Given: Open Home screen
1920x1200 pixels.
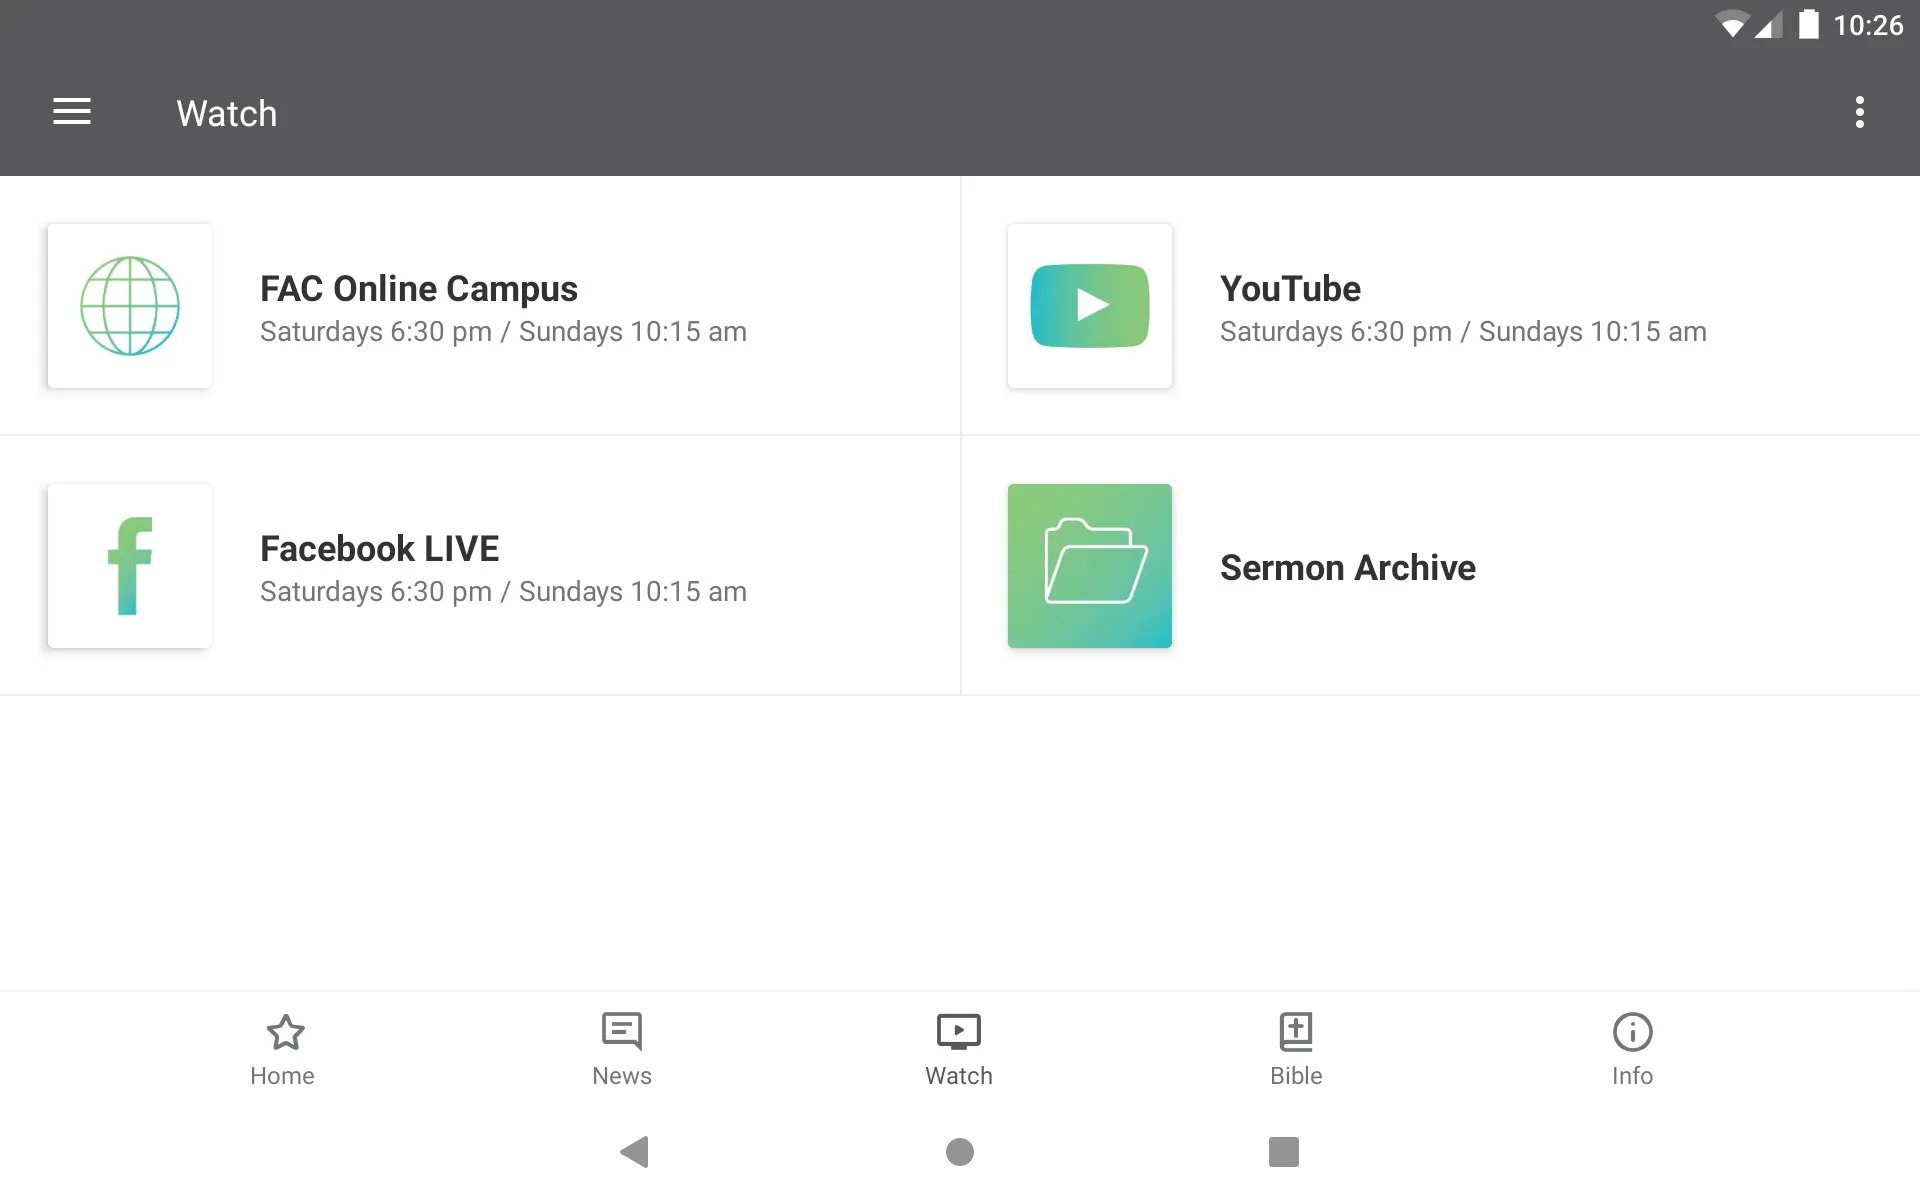Looking at the screenshot, I should [282, 1049].
